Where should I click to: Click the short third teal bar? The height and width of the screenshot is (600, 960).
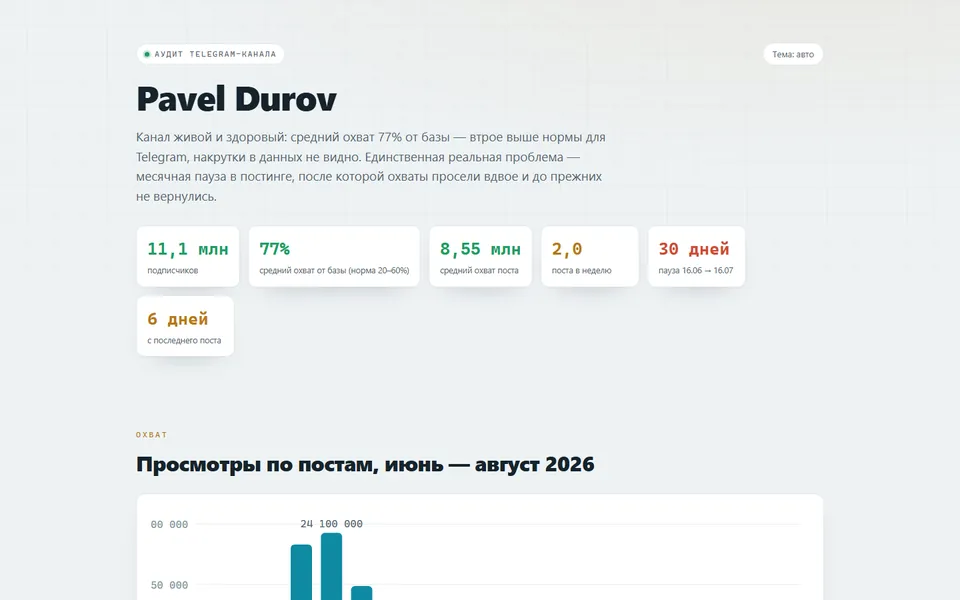click(x=361, y=593)
